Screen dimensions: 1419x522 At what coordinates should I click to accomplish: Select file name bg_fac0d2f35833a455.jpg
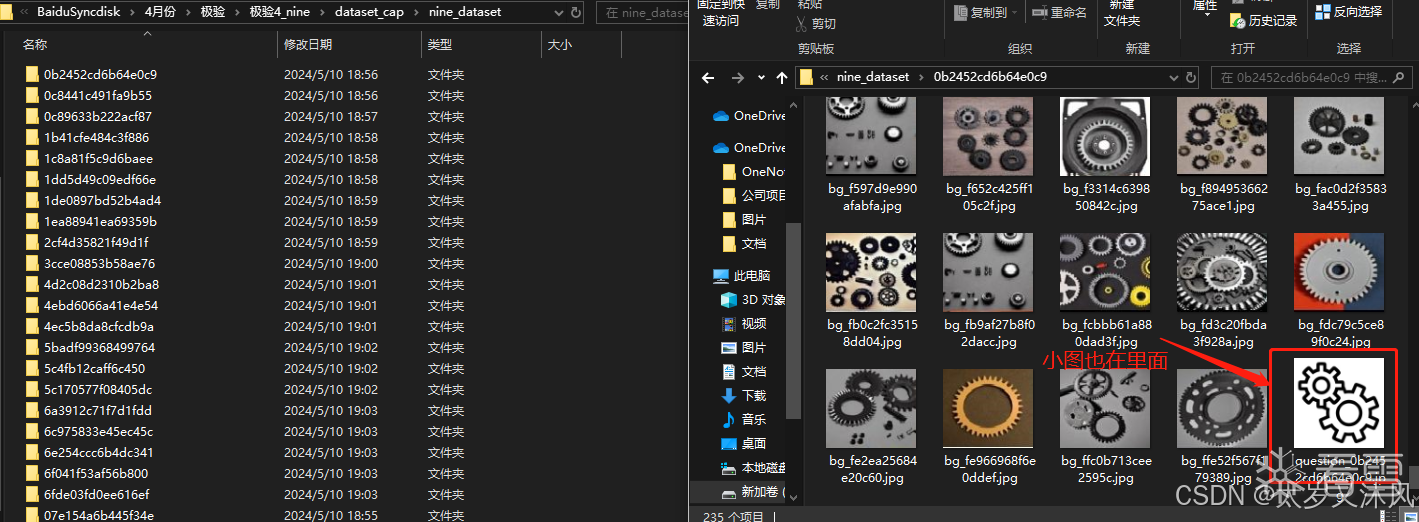pyautogui.click(x=1340, y=197)
